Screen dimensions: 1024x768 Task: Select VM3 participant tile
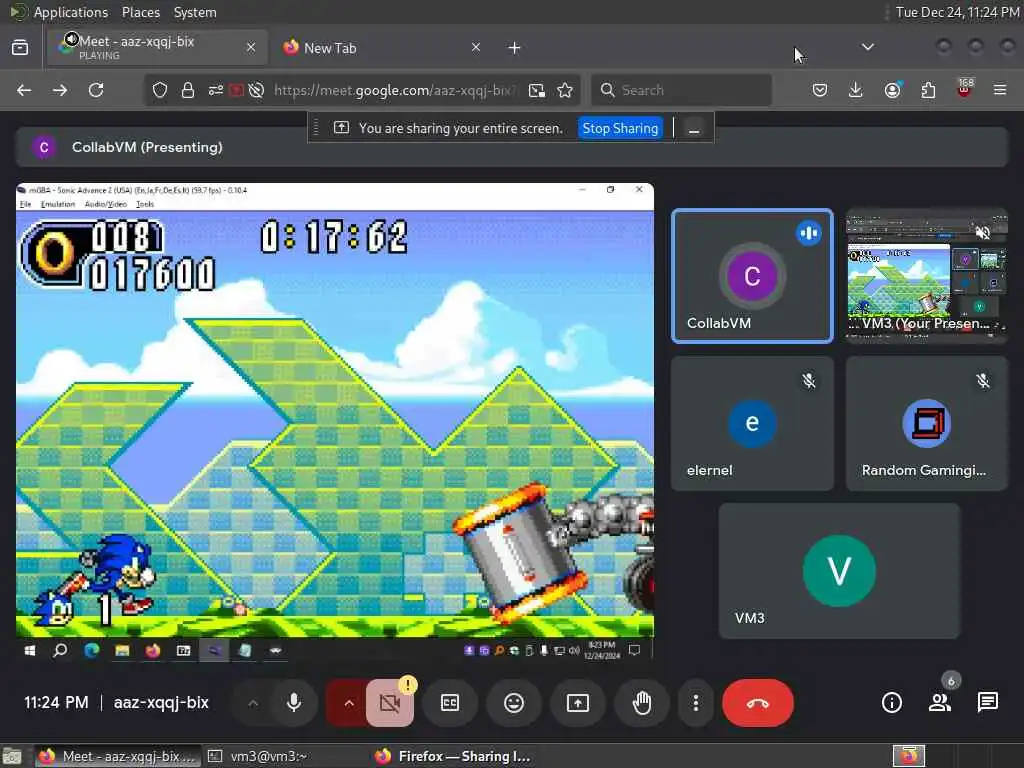coord(839,571)
